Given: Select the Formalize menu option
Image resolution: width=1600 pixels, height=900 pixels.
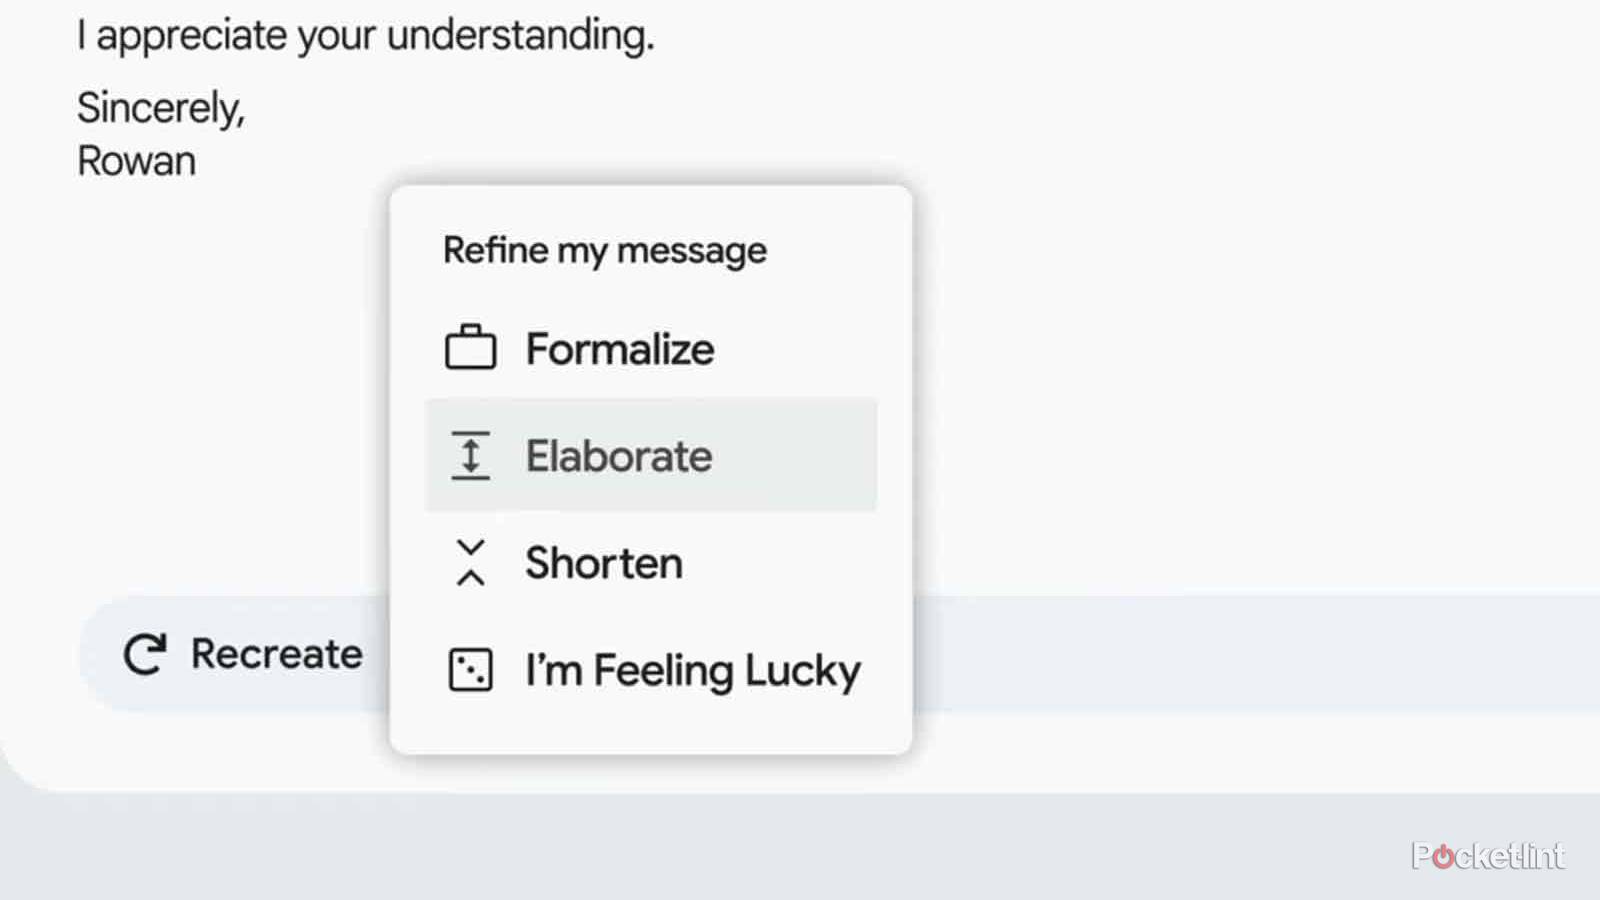Looking at the screenshot, I should coord(620,349).
